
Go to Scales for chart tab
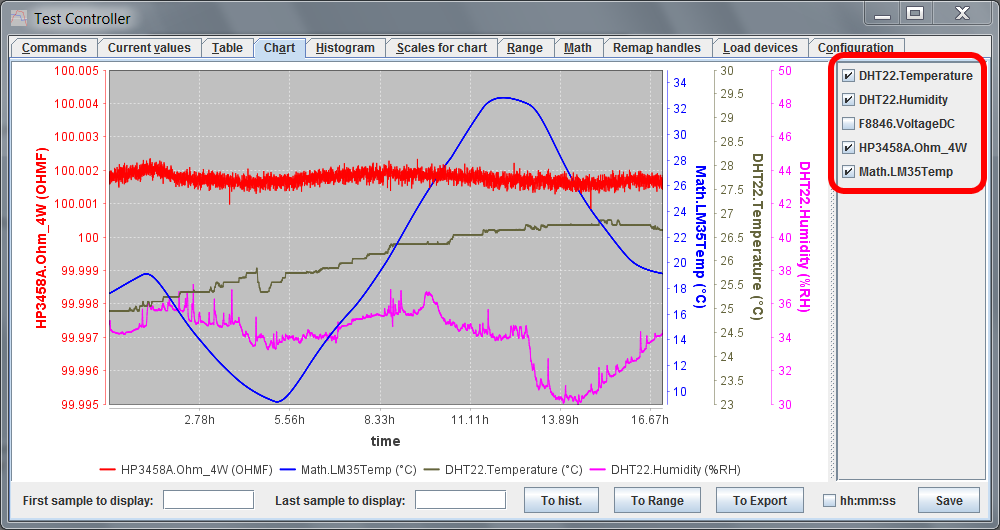pos(441,48)
